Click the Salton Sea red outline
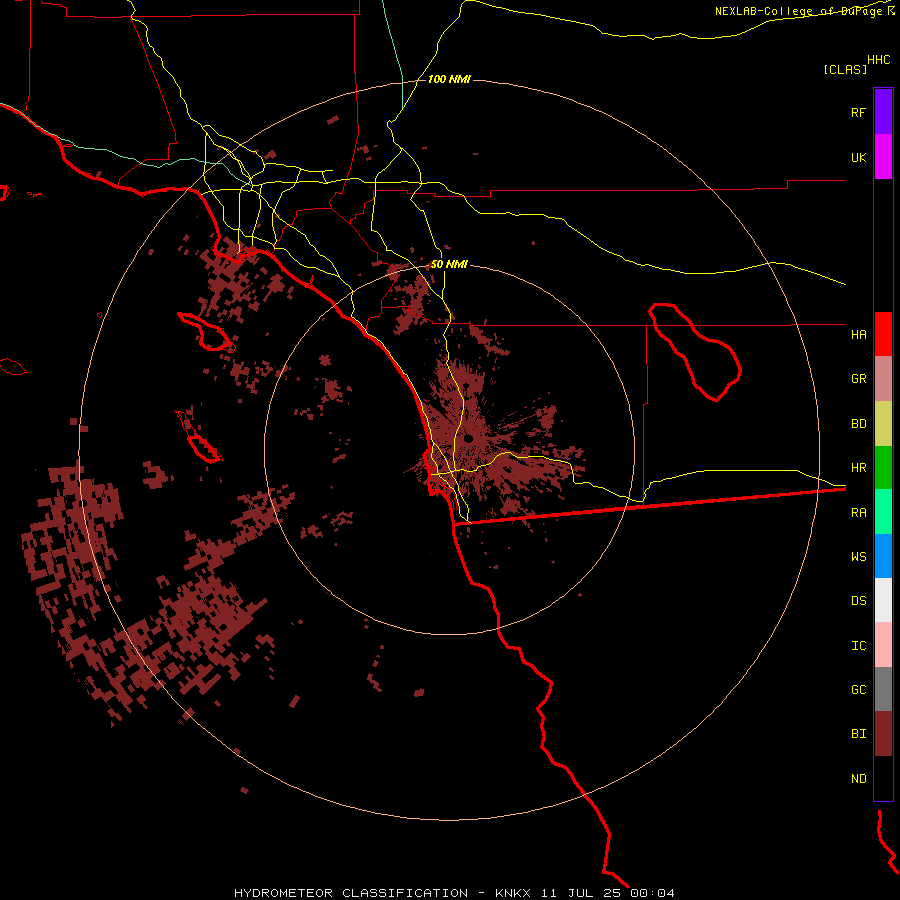This screenshot has height=900, width=900. point(695,352)
